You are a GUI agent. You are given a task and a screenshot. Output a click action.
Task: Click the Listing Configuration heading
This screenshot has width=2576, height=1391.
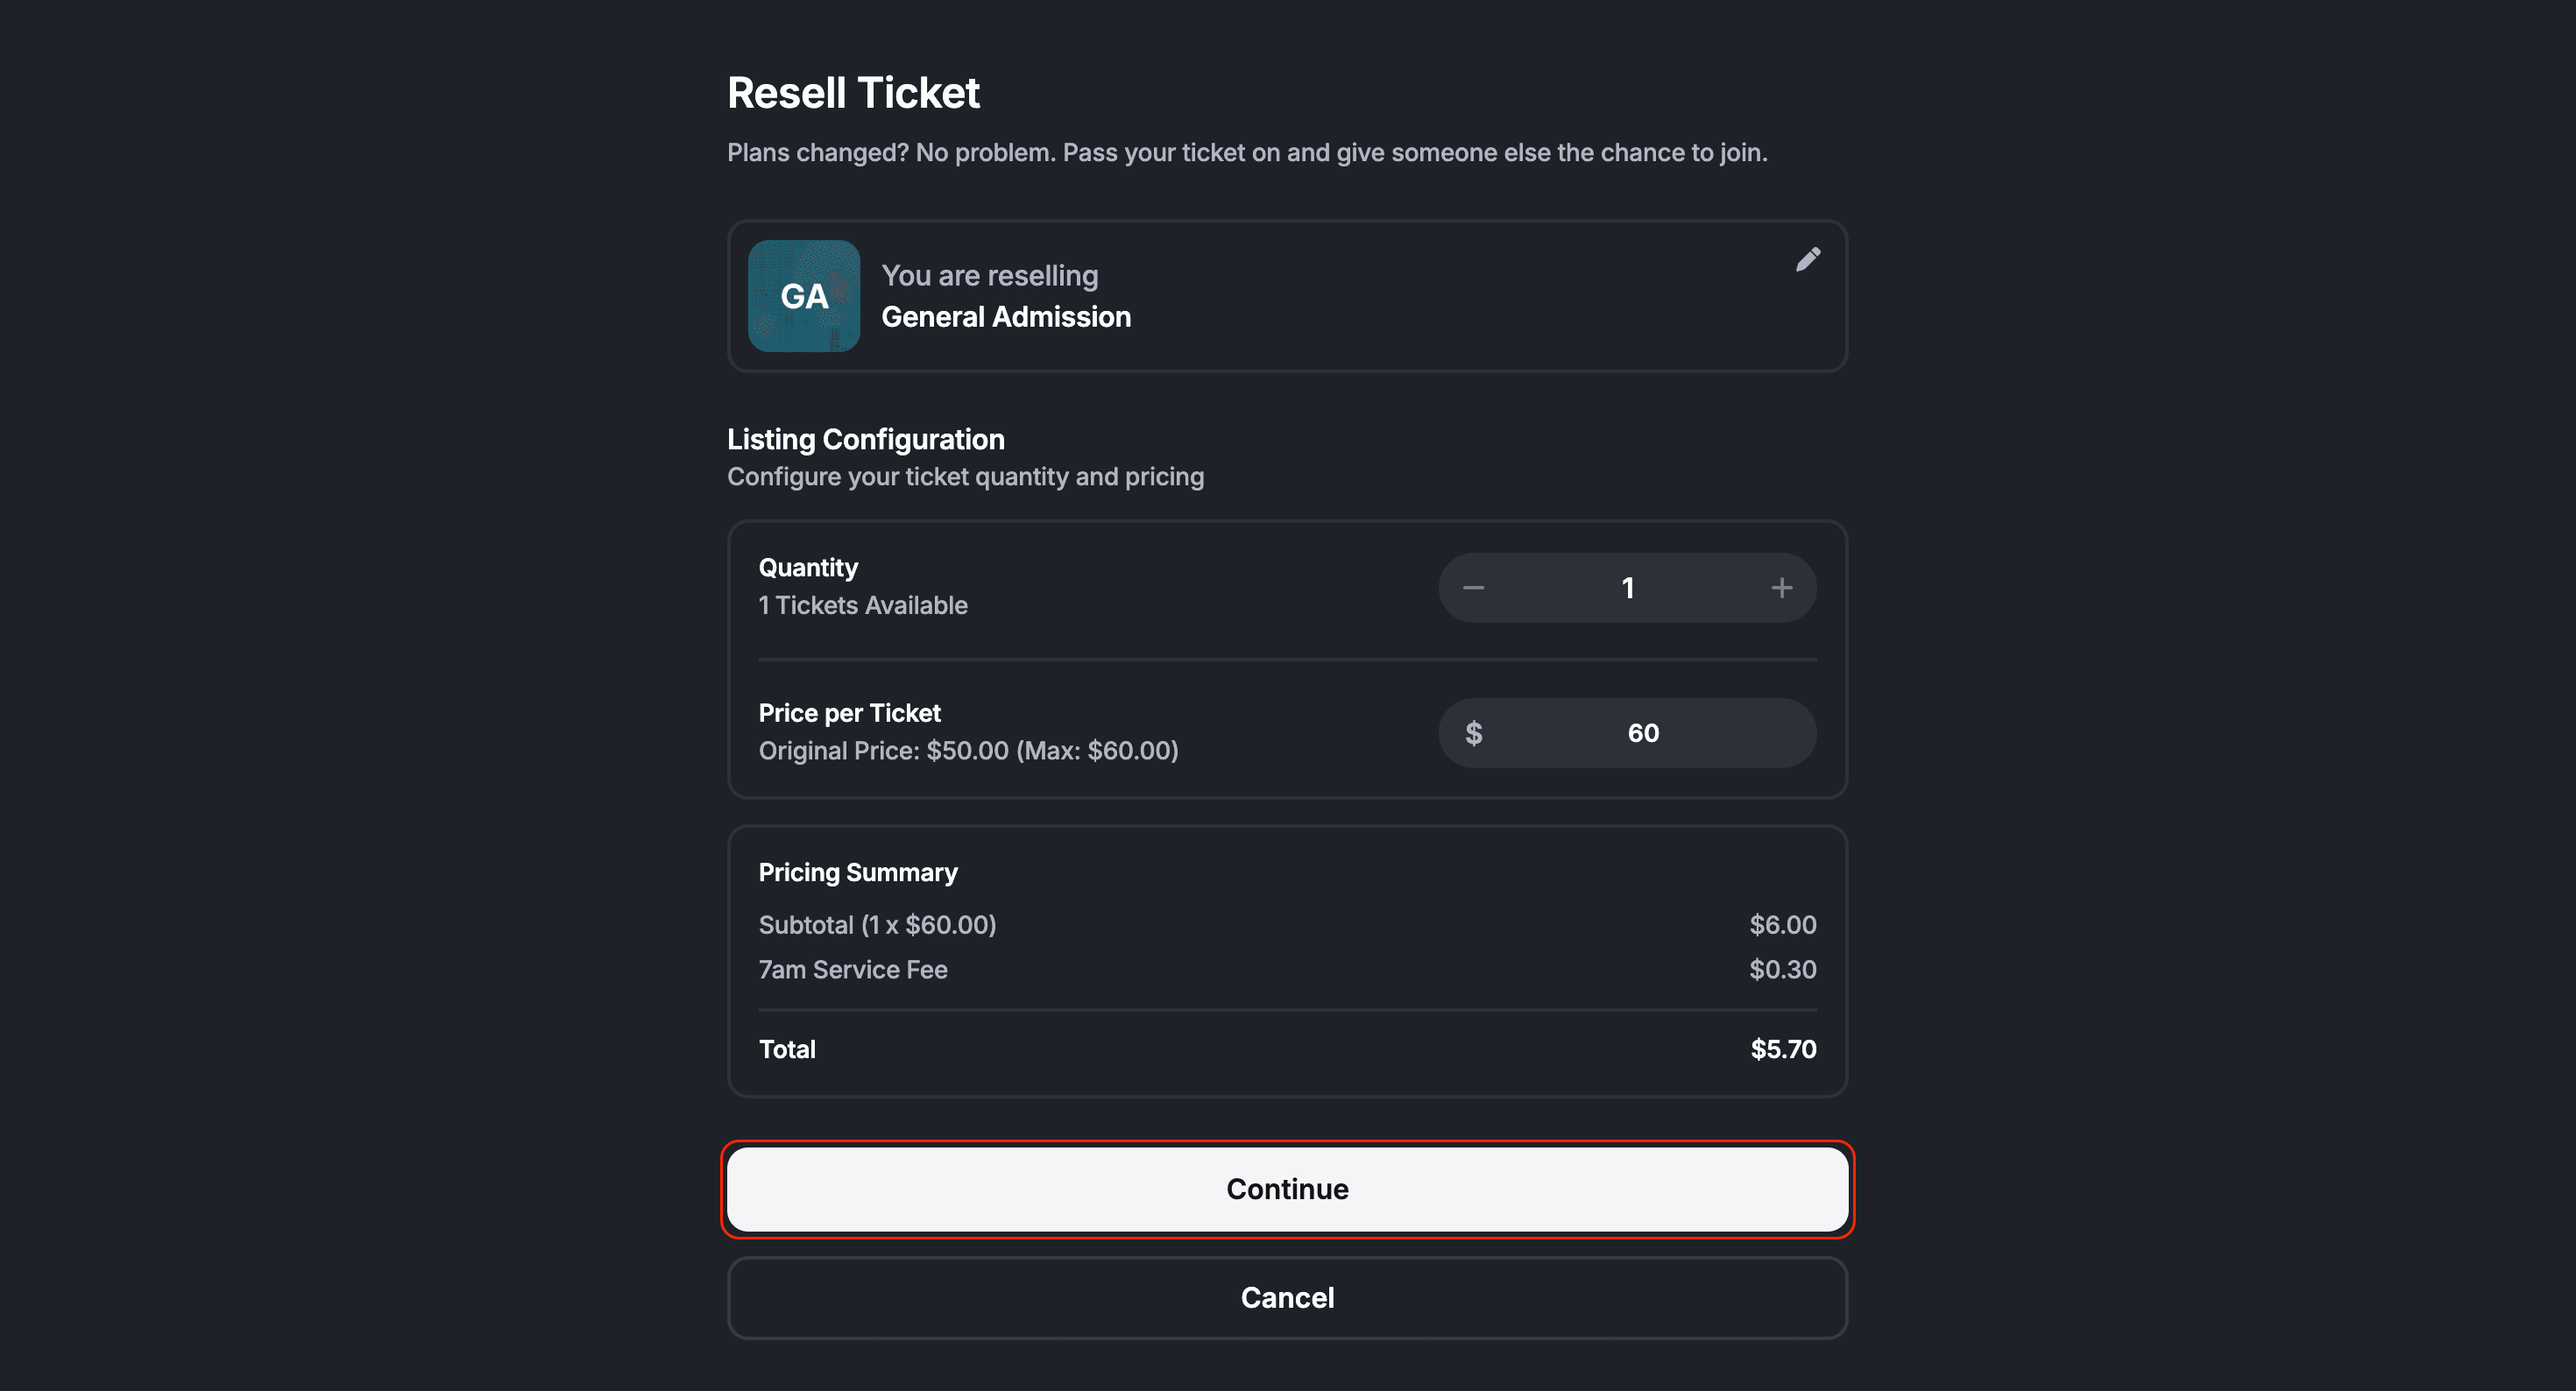(865, 439)
